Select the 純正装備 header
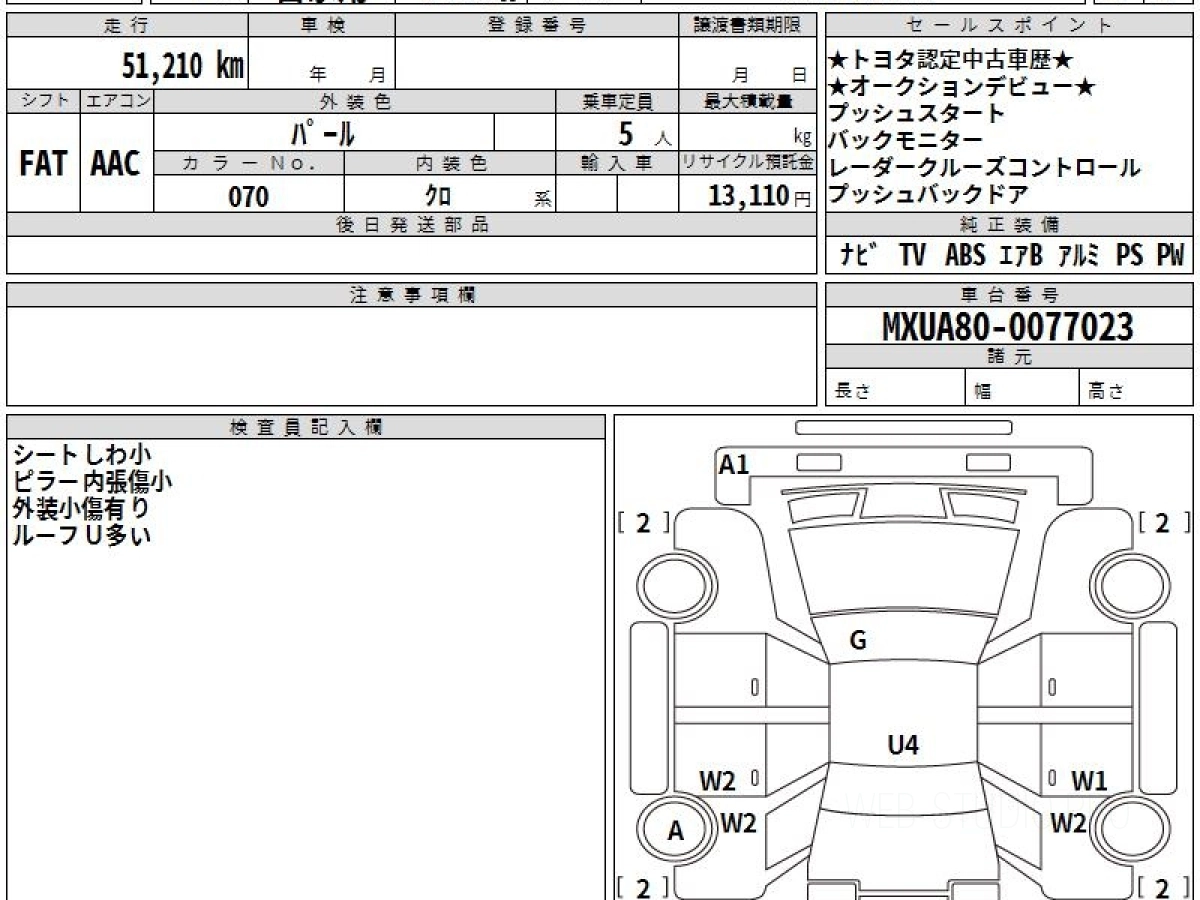1200x900 pixels. 1009,225
